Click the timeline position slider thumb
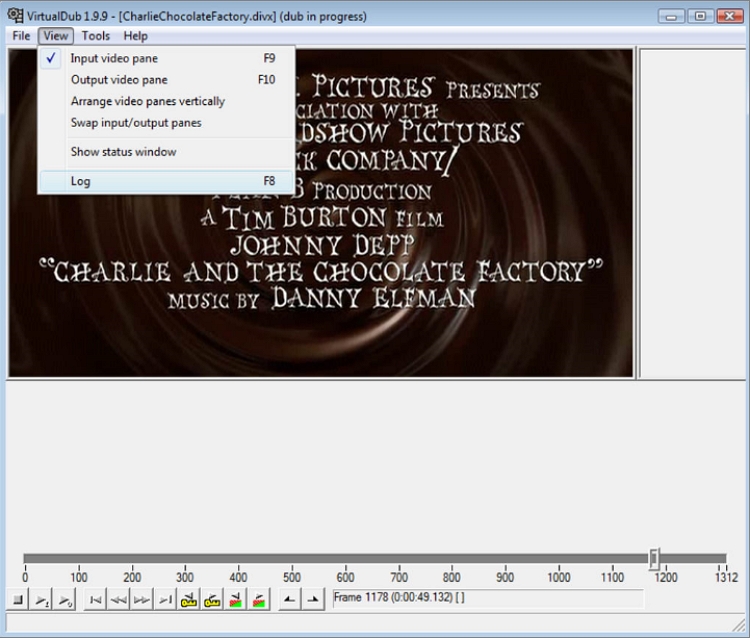This screenshot has width=750, height=638. coord(654,559)
